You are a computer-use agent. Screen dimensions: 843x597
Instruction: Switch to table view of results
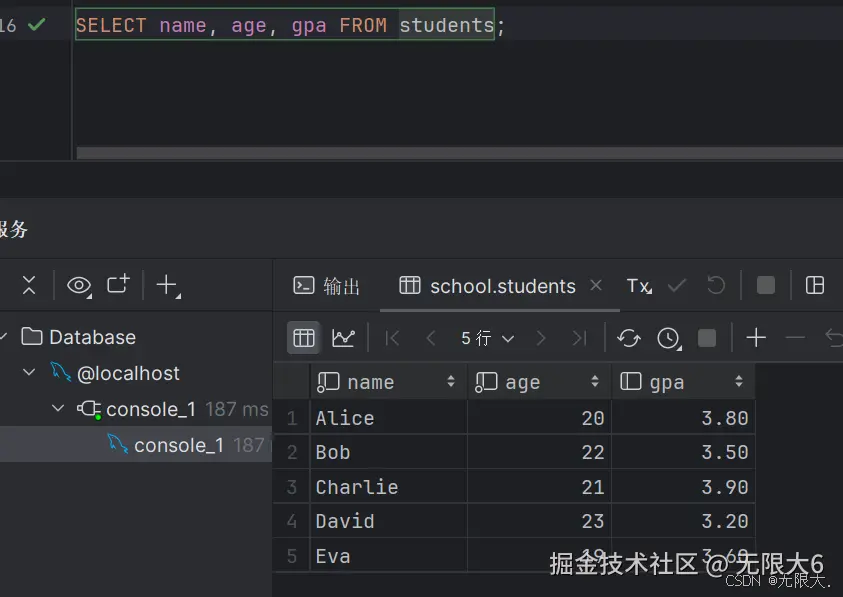point(304,338)
